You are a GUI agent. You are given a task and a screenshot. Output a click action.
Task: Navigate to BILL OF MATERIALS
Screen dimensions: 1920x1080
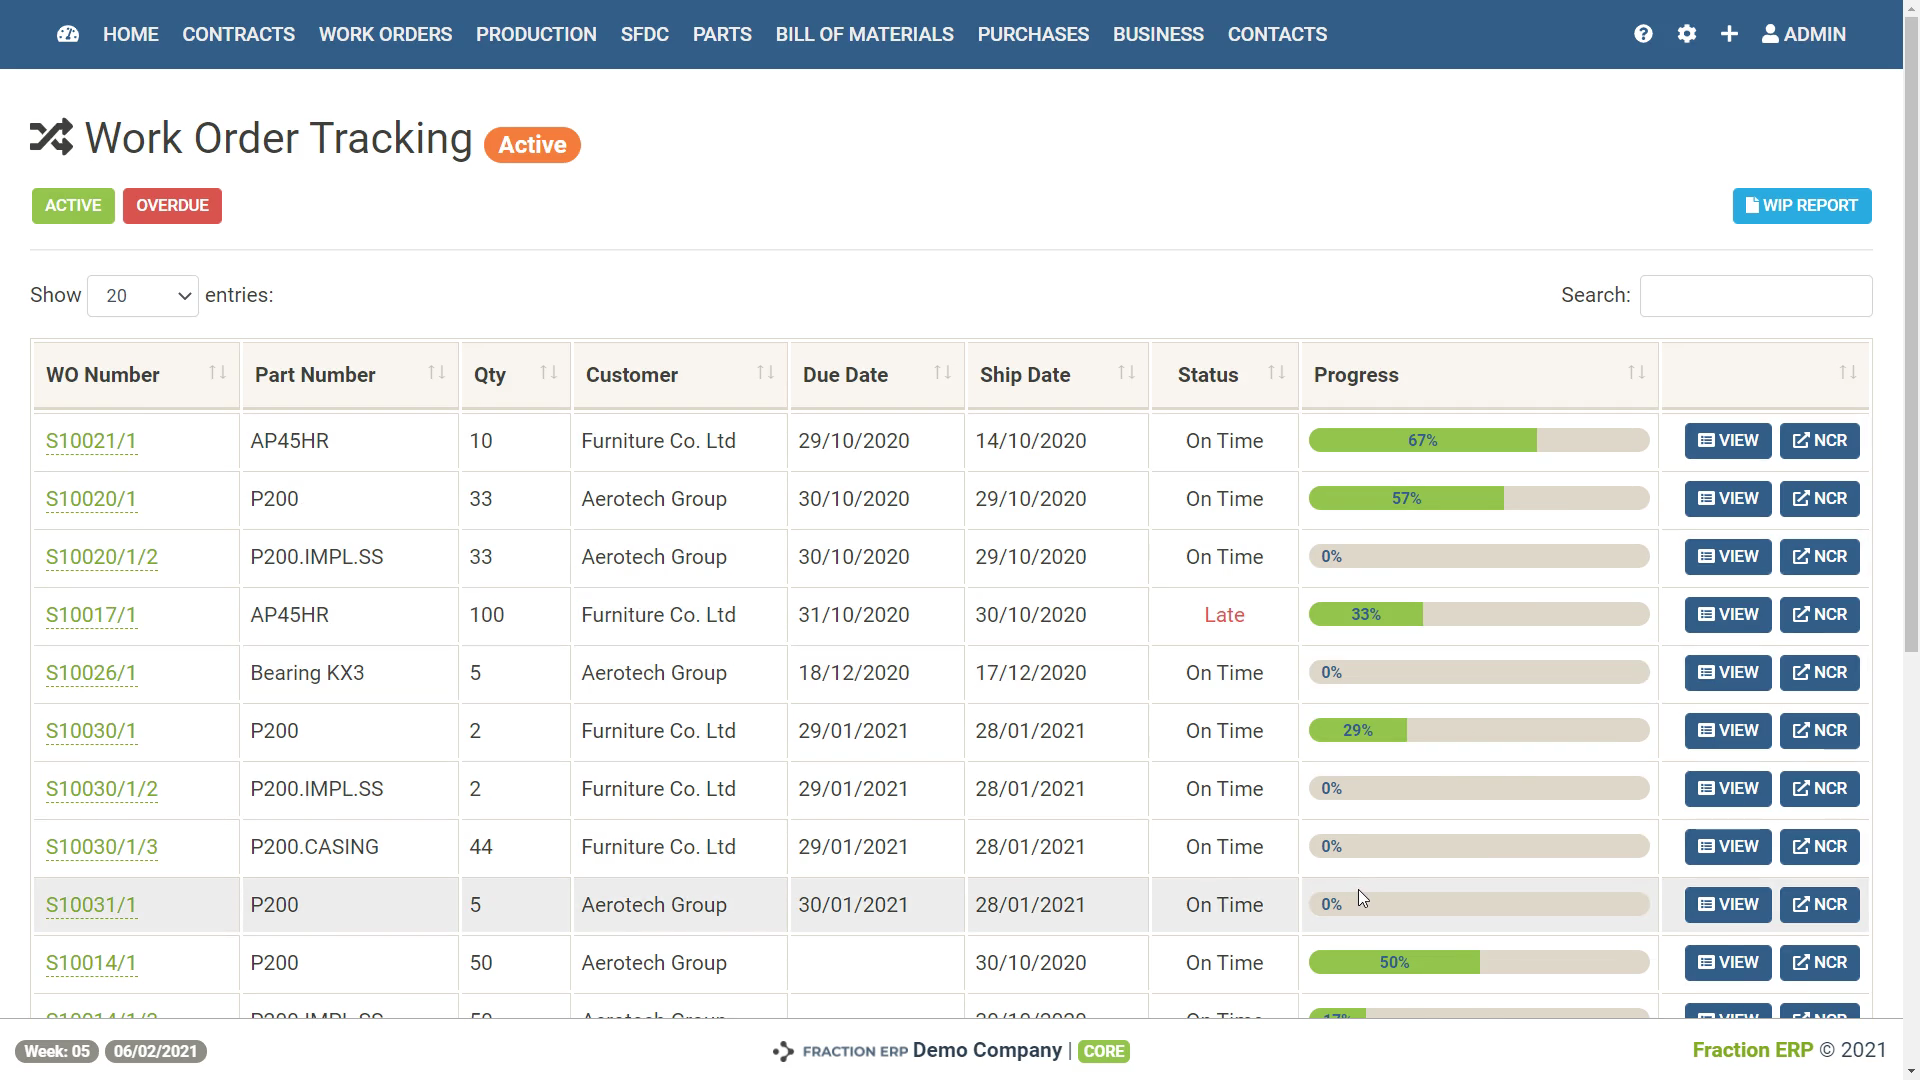(x=864, y=33)
